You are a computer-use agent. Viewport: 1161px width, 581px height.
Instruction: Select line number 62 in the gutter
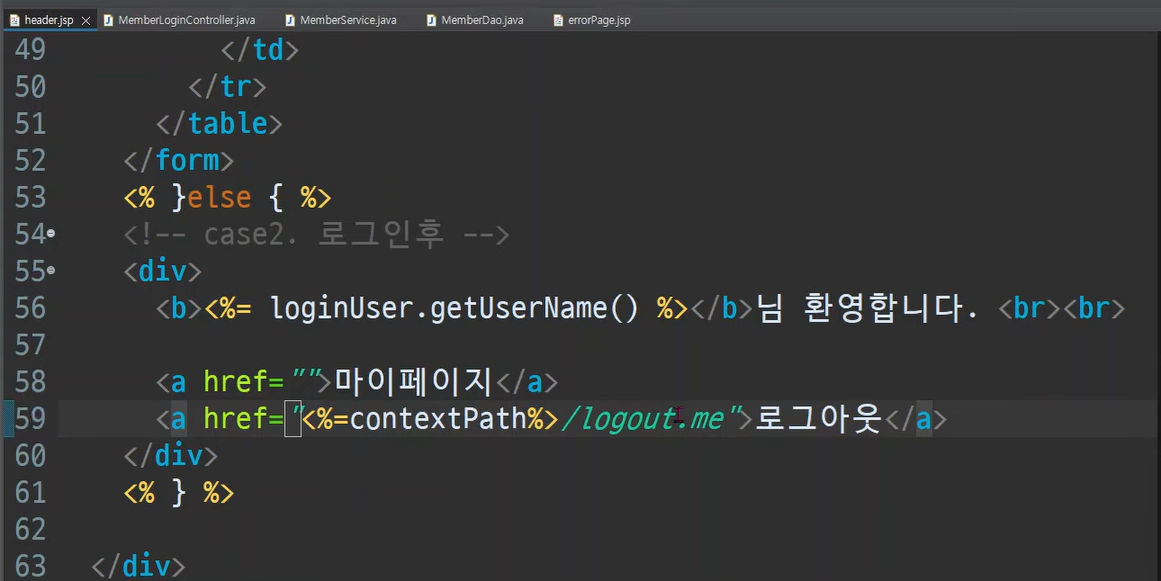point(30,530)
